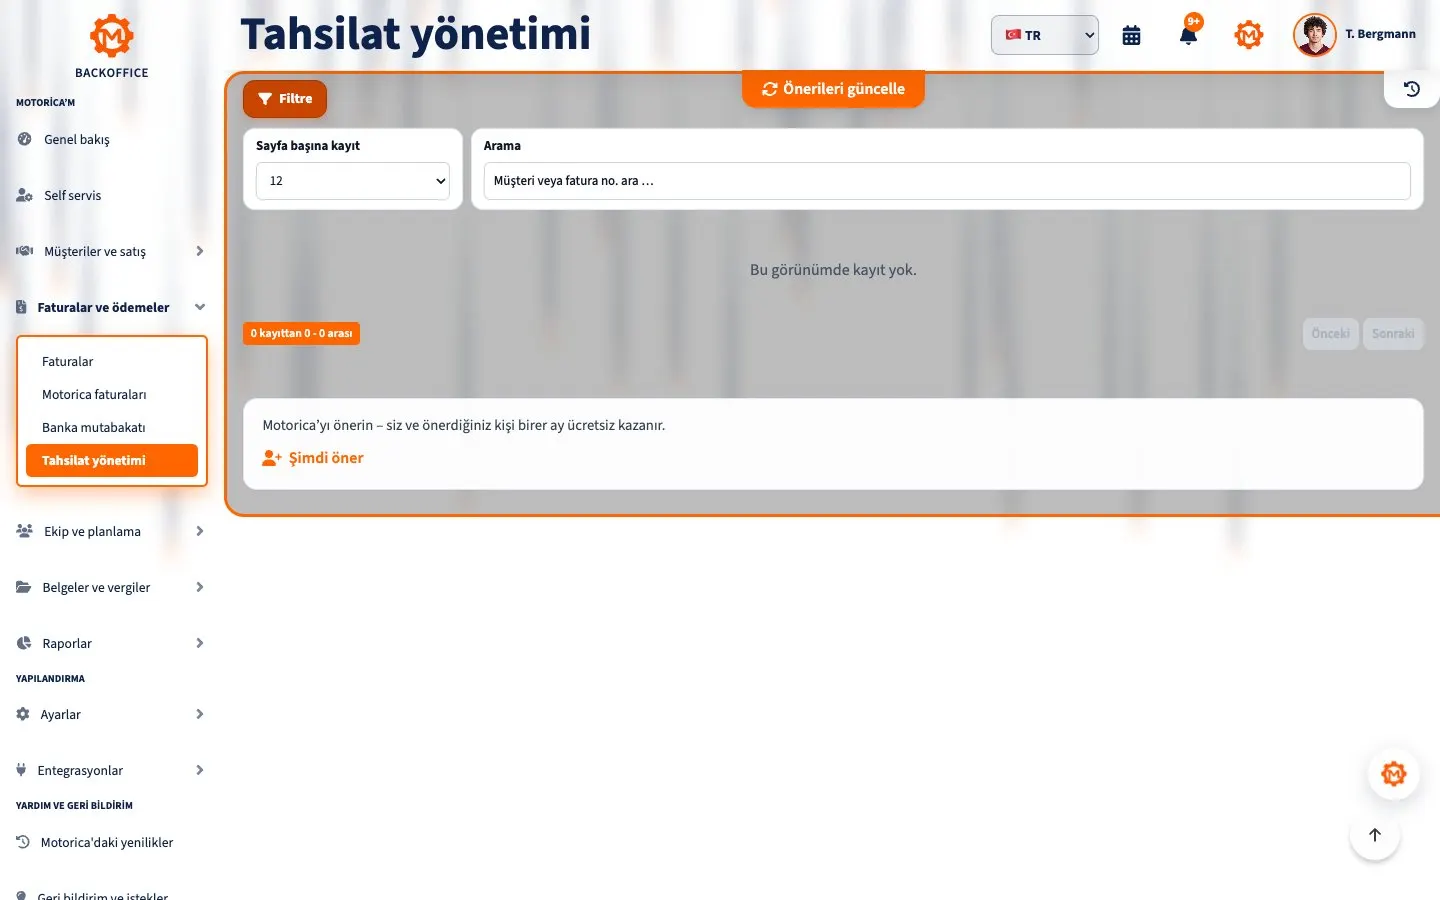Open Faturalar submenu item
Viewport: 1440px width, 900px height.
tap(112, 361)
